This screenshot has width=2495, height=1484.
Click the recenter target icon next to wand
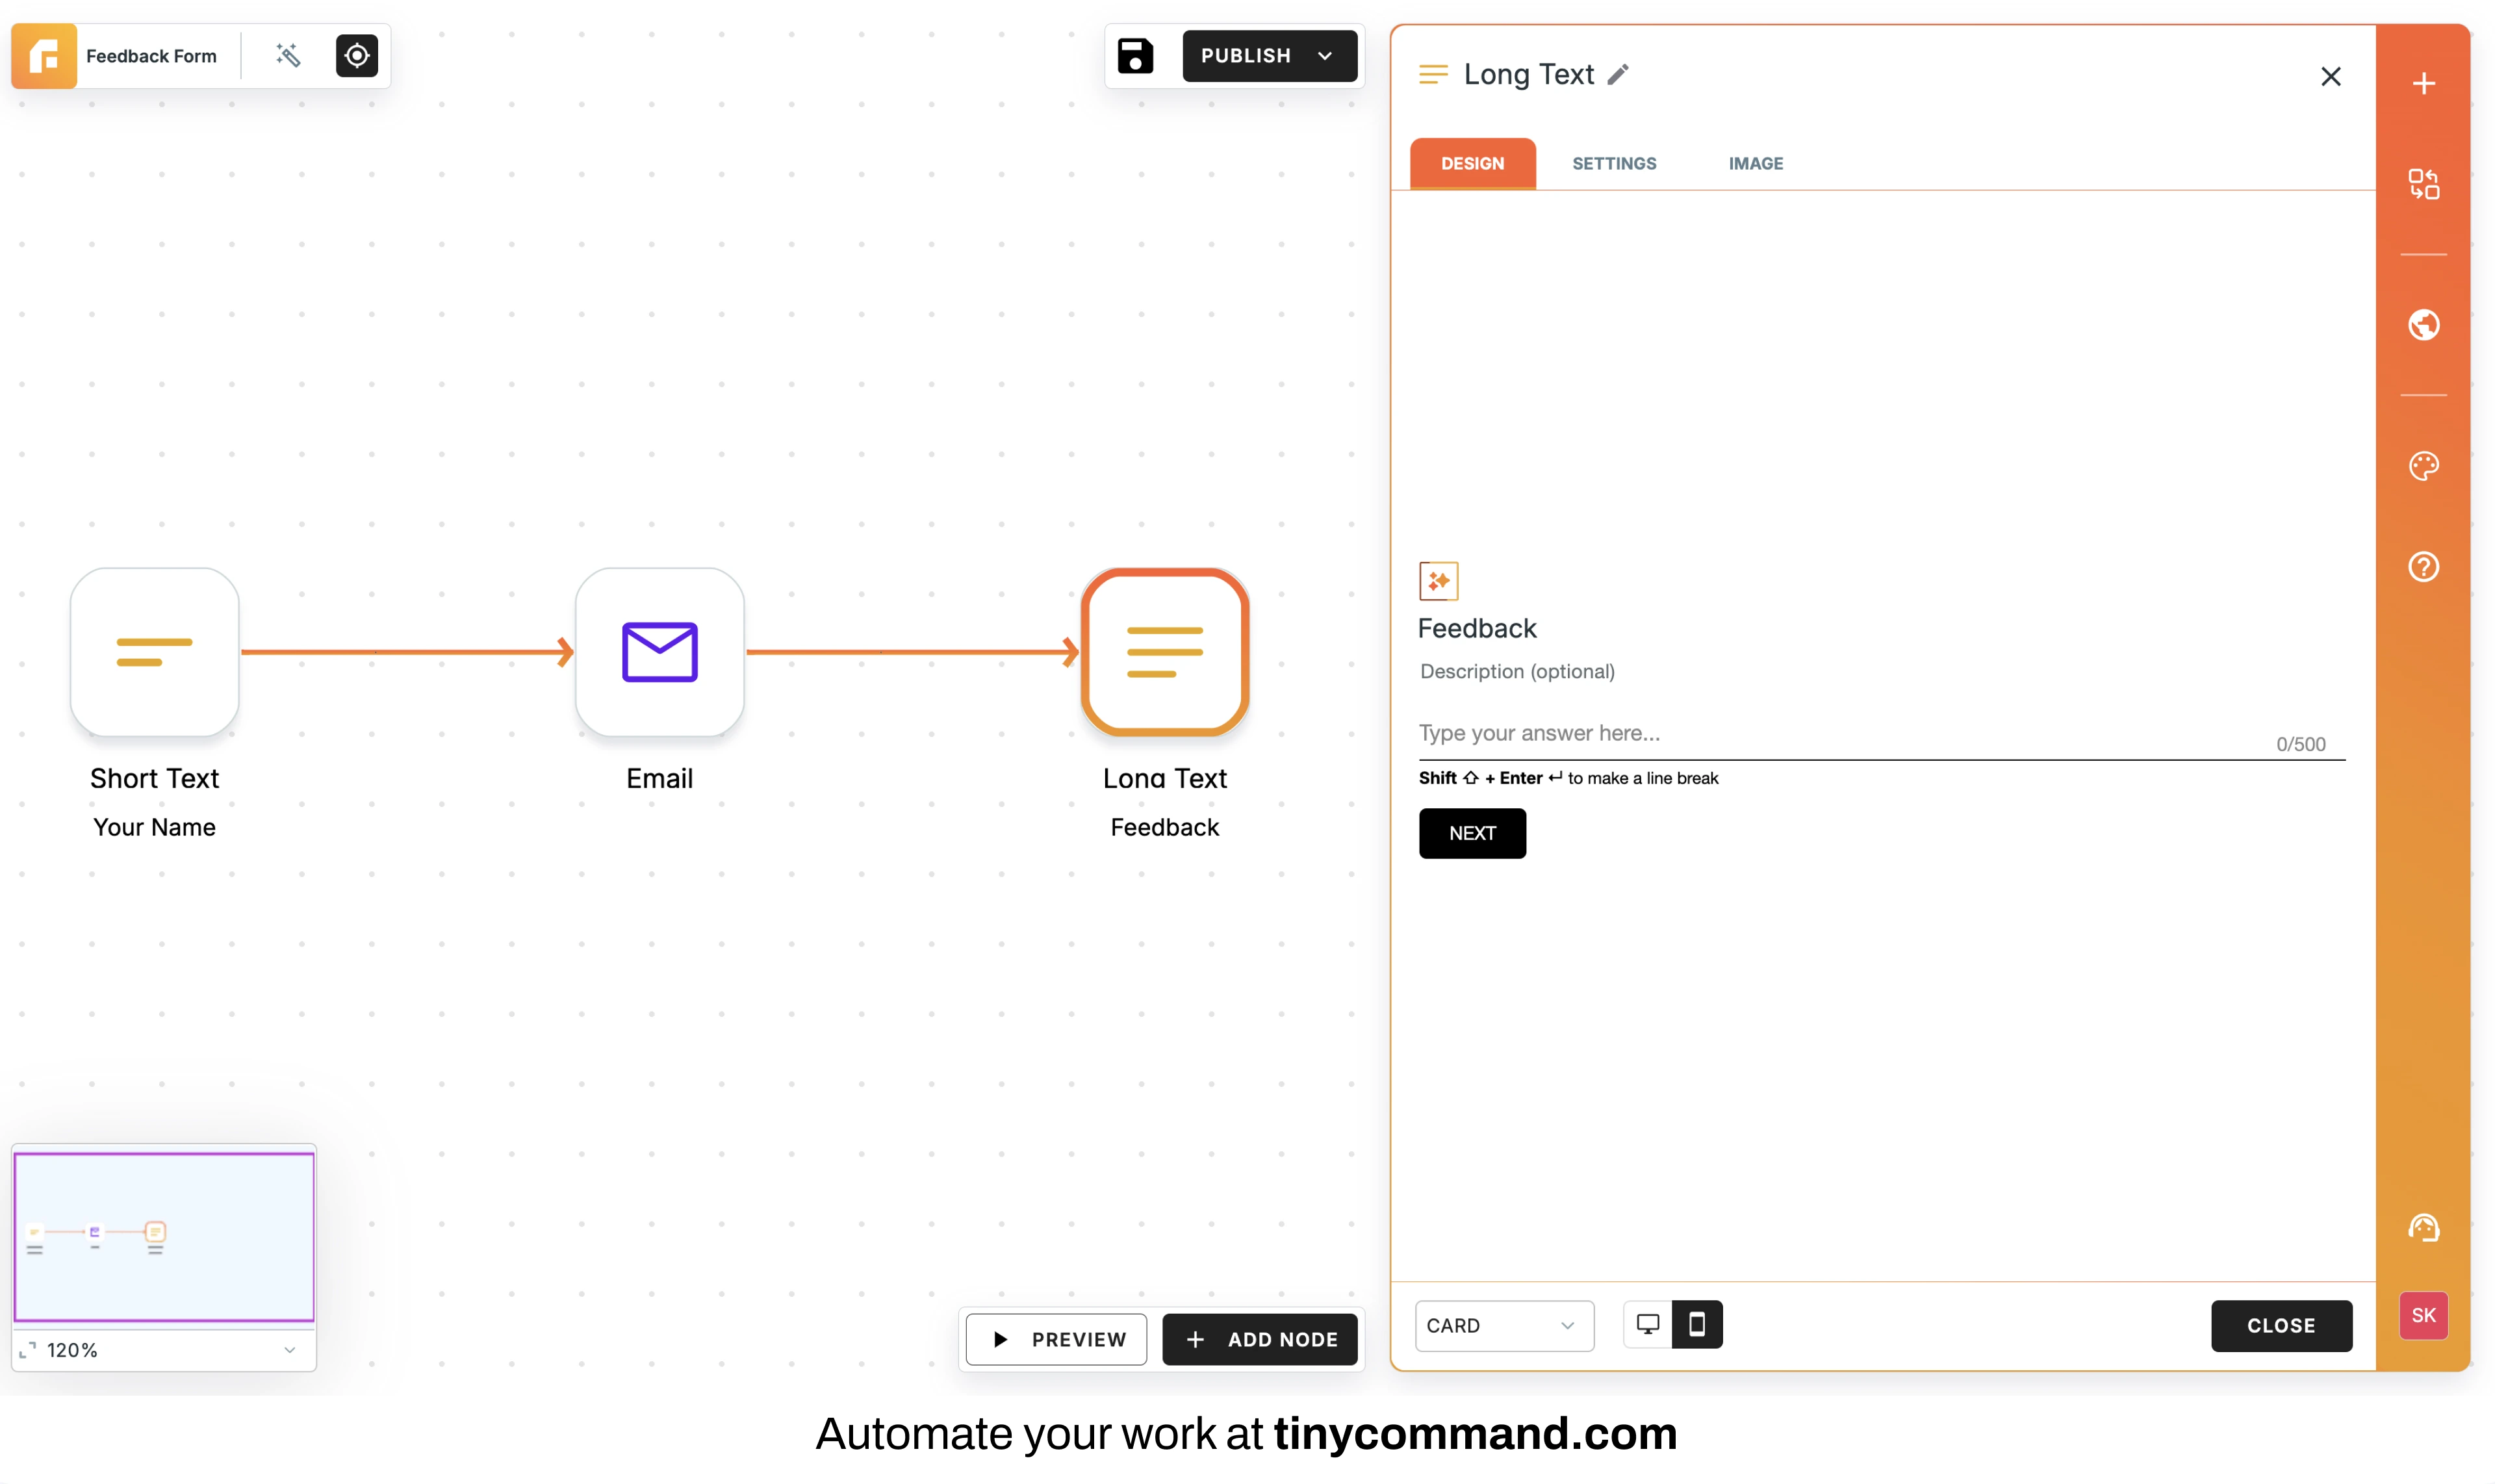coord(356,55)
